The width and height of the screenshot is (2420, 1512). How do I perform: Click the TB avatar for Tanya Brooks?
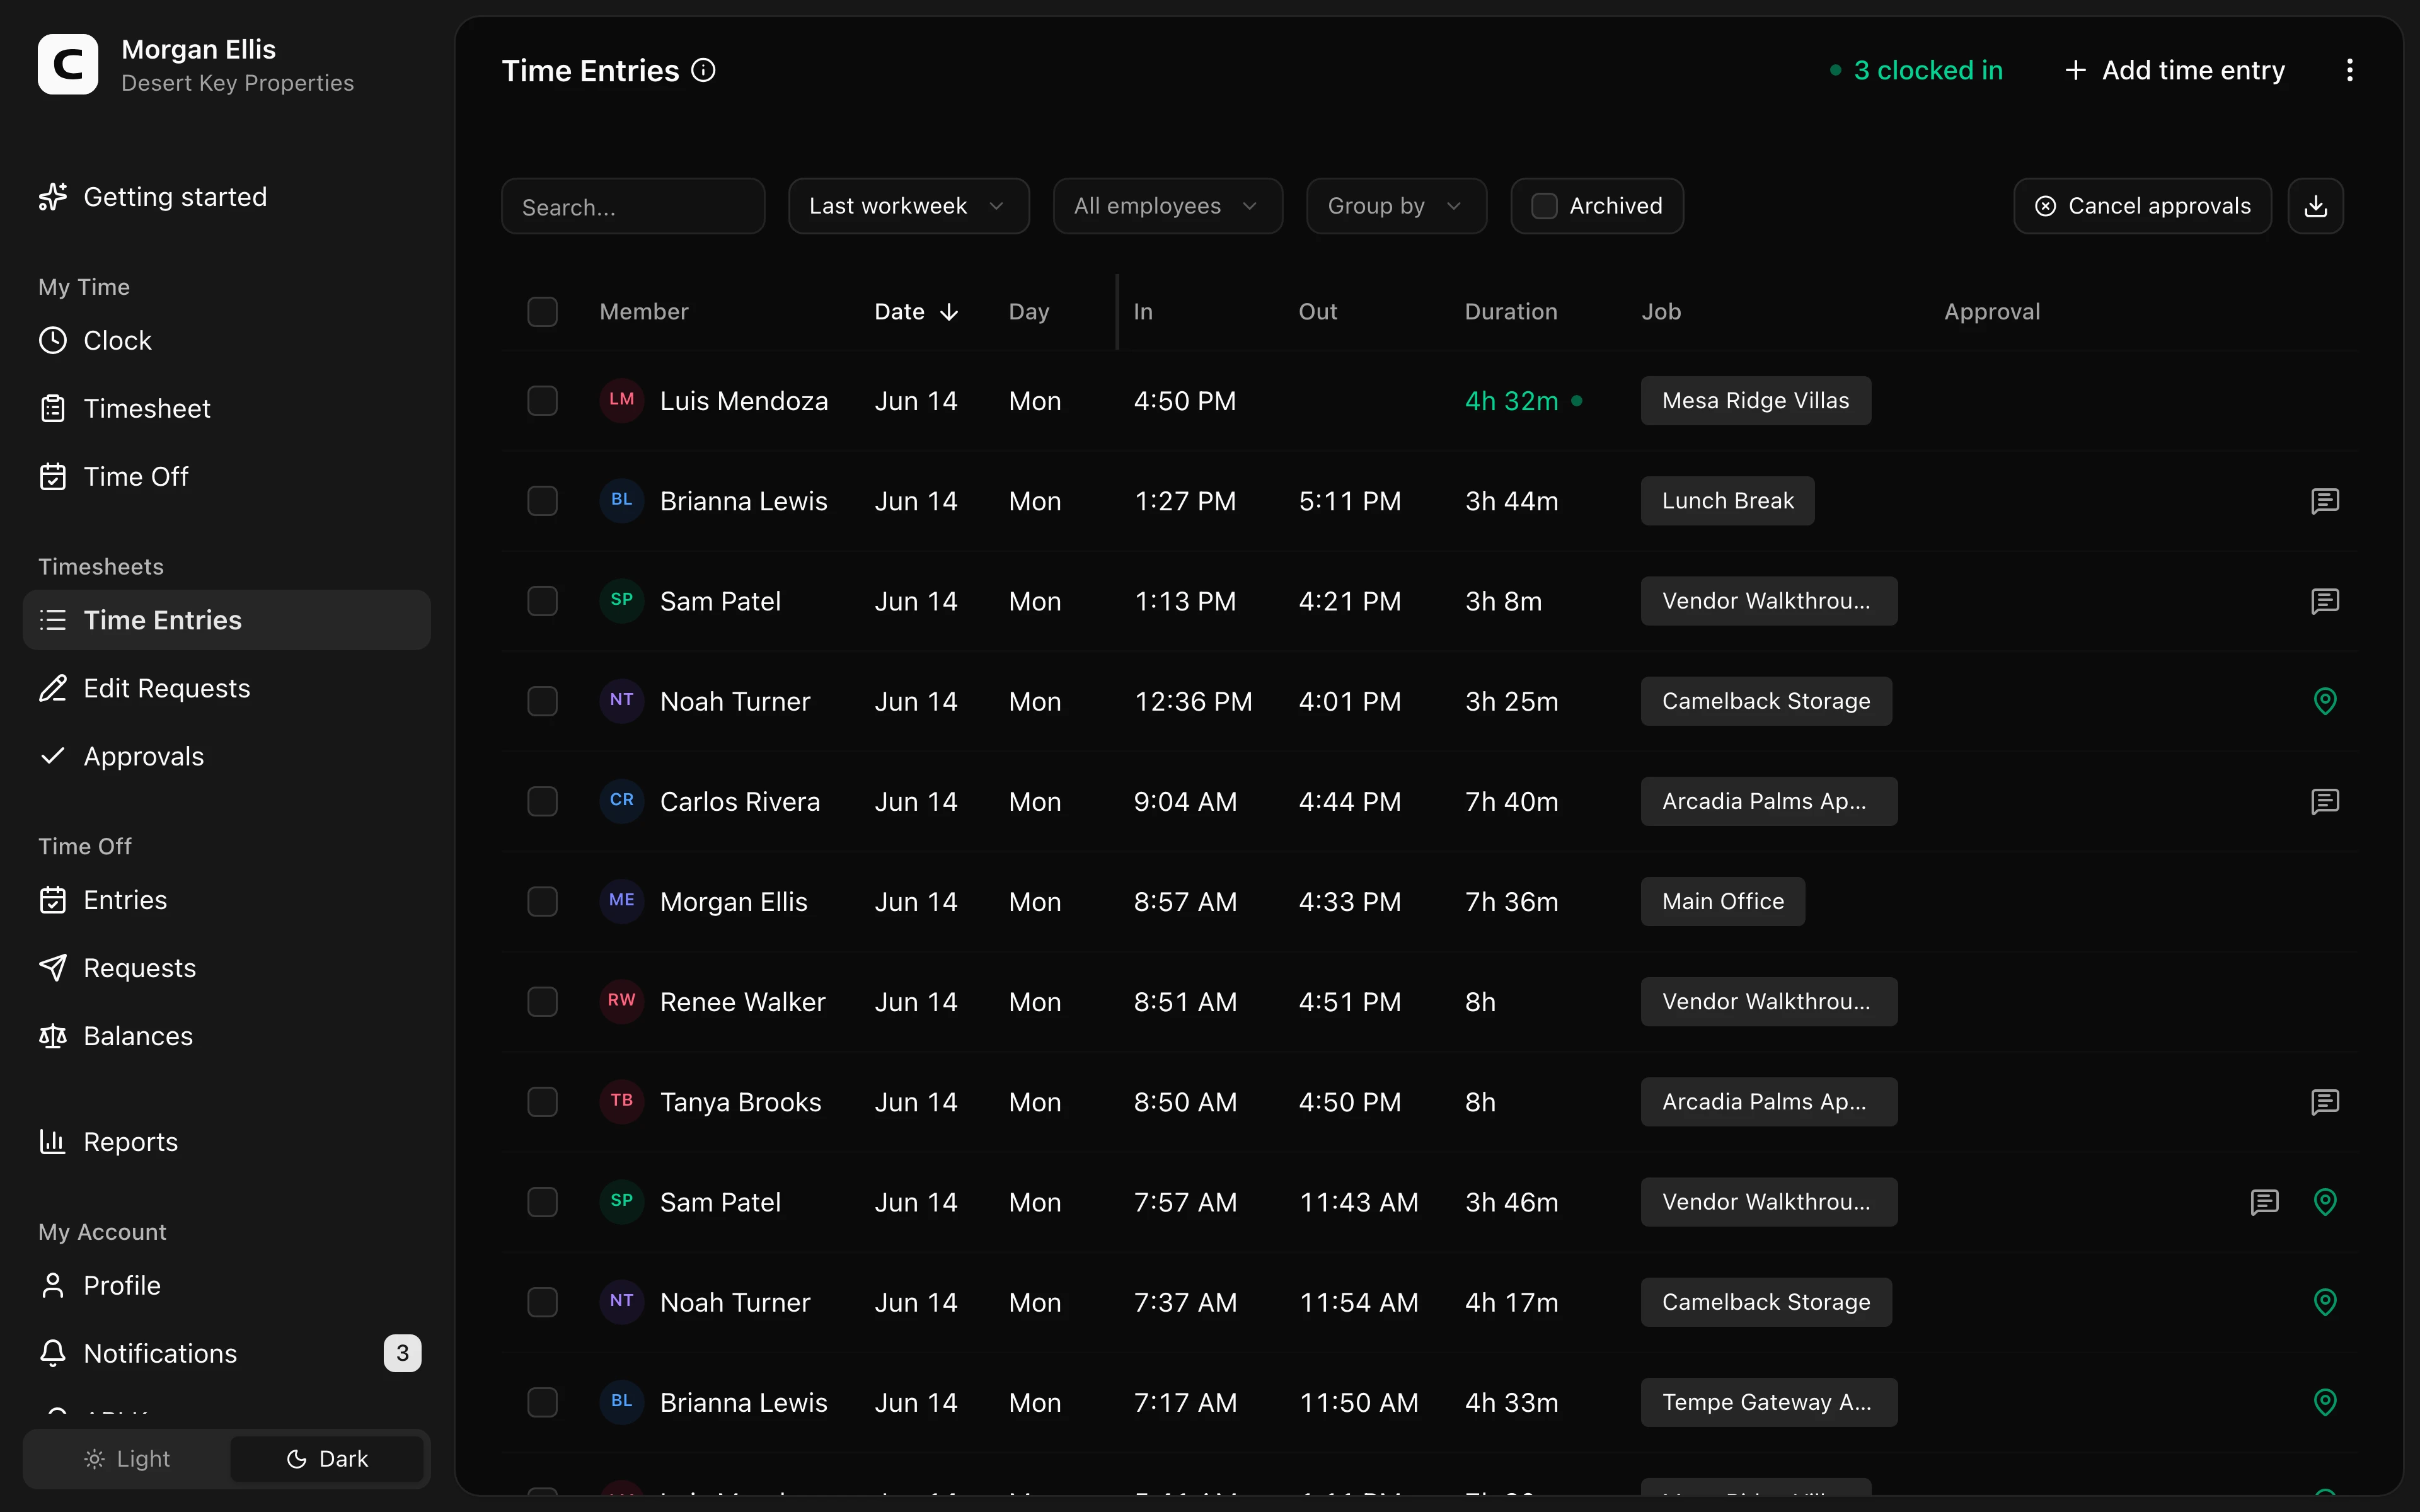[621, 1101]
